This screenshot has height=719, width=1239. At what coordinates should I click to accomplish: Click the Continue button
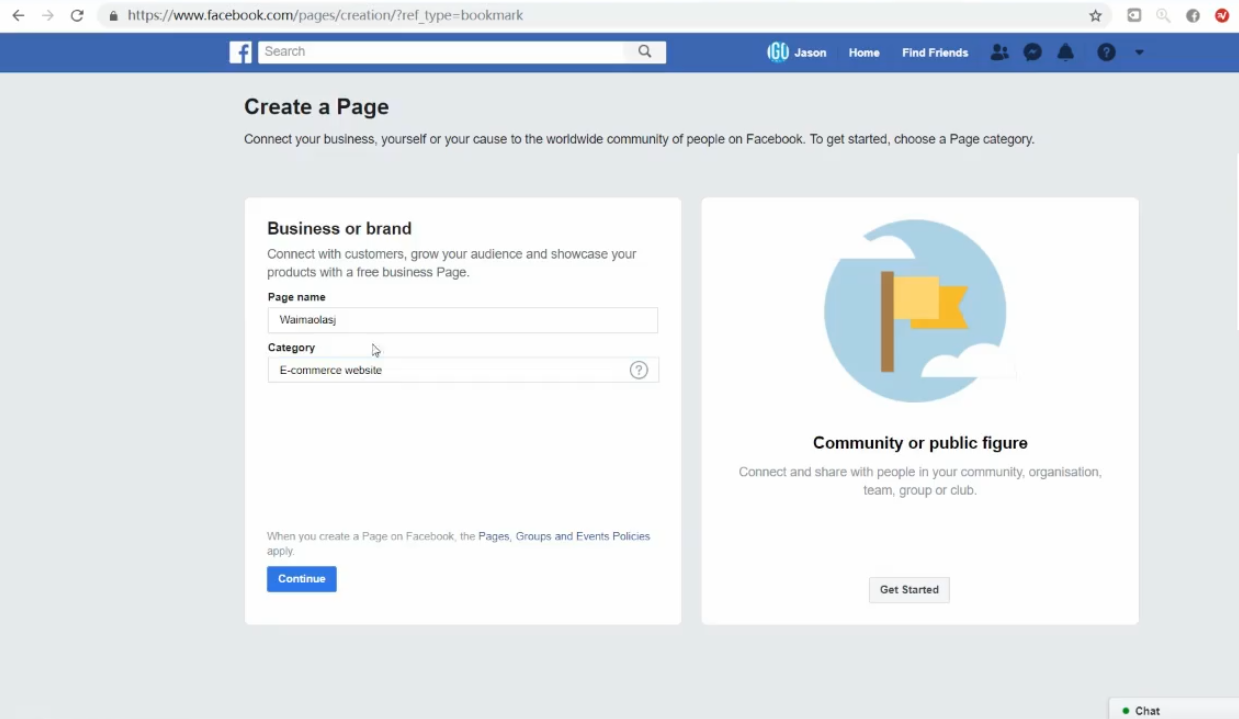click(302, 579)
